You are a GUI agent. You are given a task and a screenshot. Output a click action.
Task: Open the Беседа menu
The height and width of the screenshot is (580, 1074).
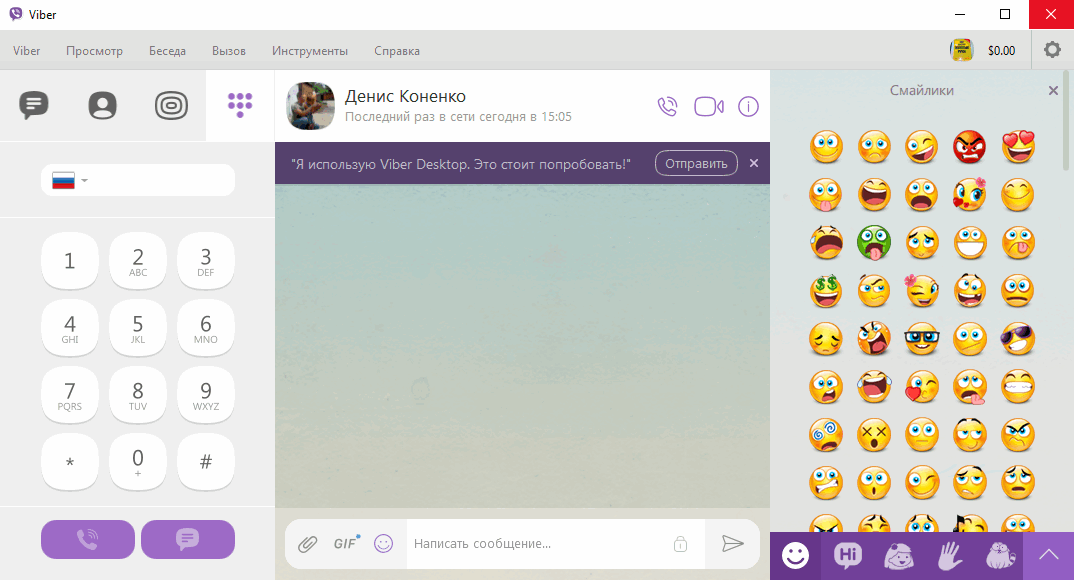point(167,51)
